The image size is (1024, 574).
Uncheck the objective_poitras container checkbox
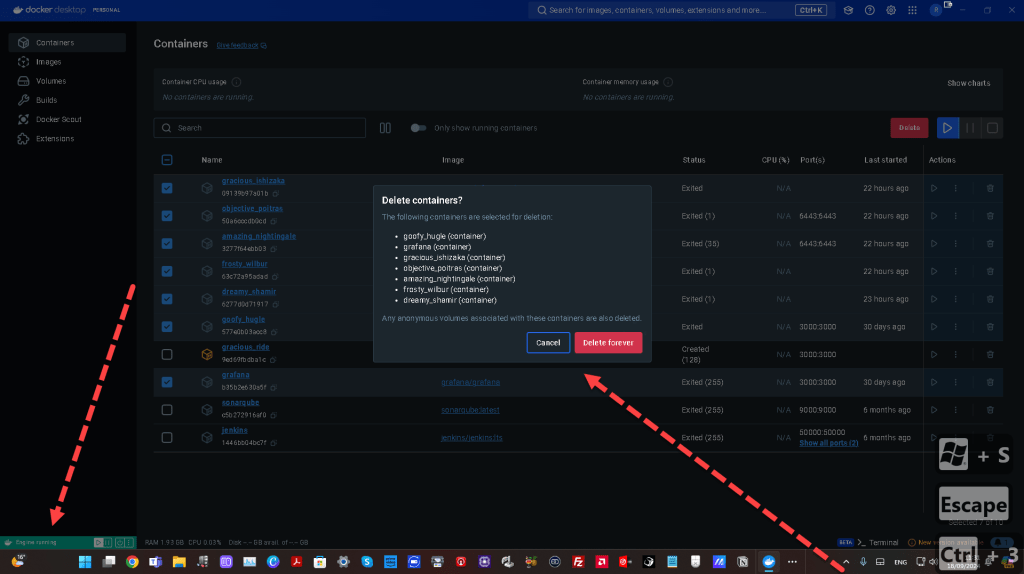[167, 215]
